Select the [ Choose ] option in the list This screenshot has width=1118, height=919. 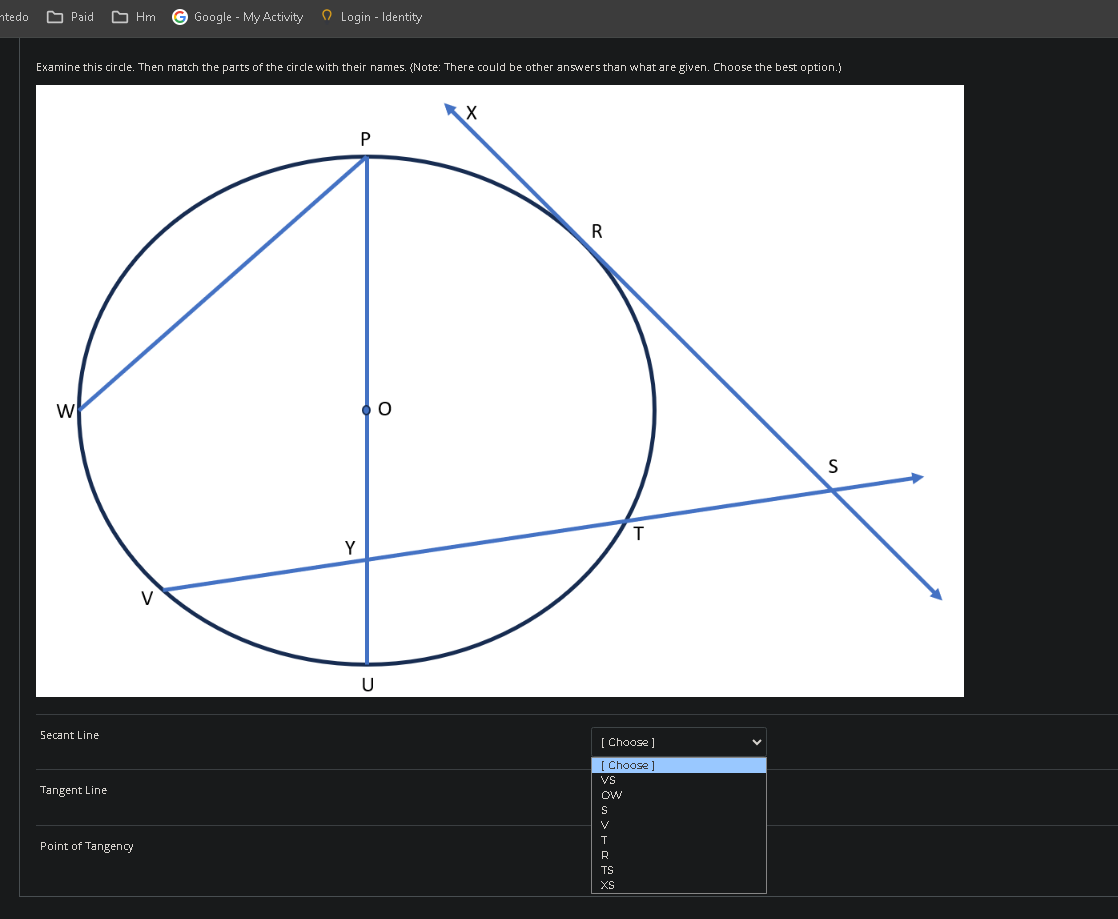[679, 765]
